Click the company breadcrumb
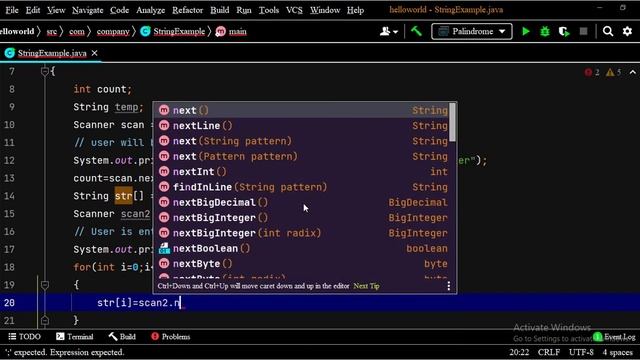This screenshot has width=640, height=360. click(x=113, y=31)
